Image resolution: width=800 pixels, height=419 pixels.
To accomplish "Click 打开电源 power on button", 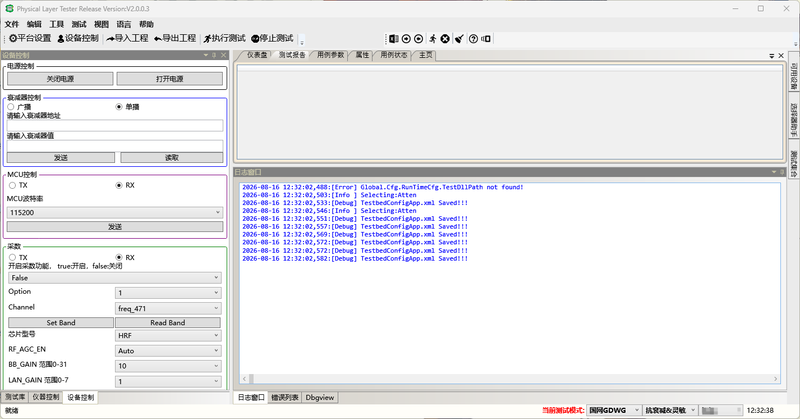I will pos(170,79).
